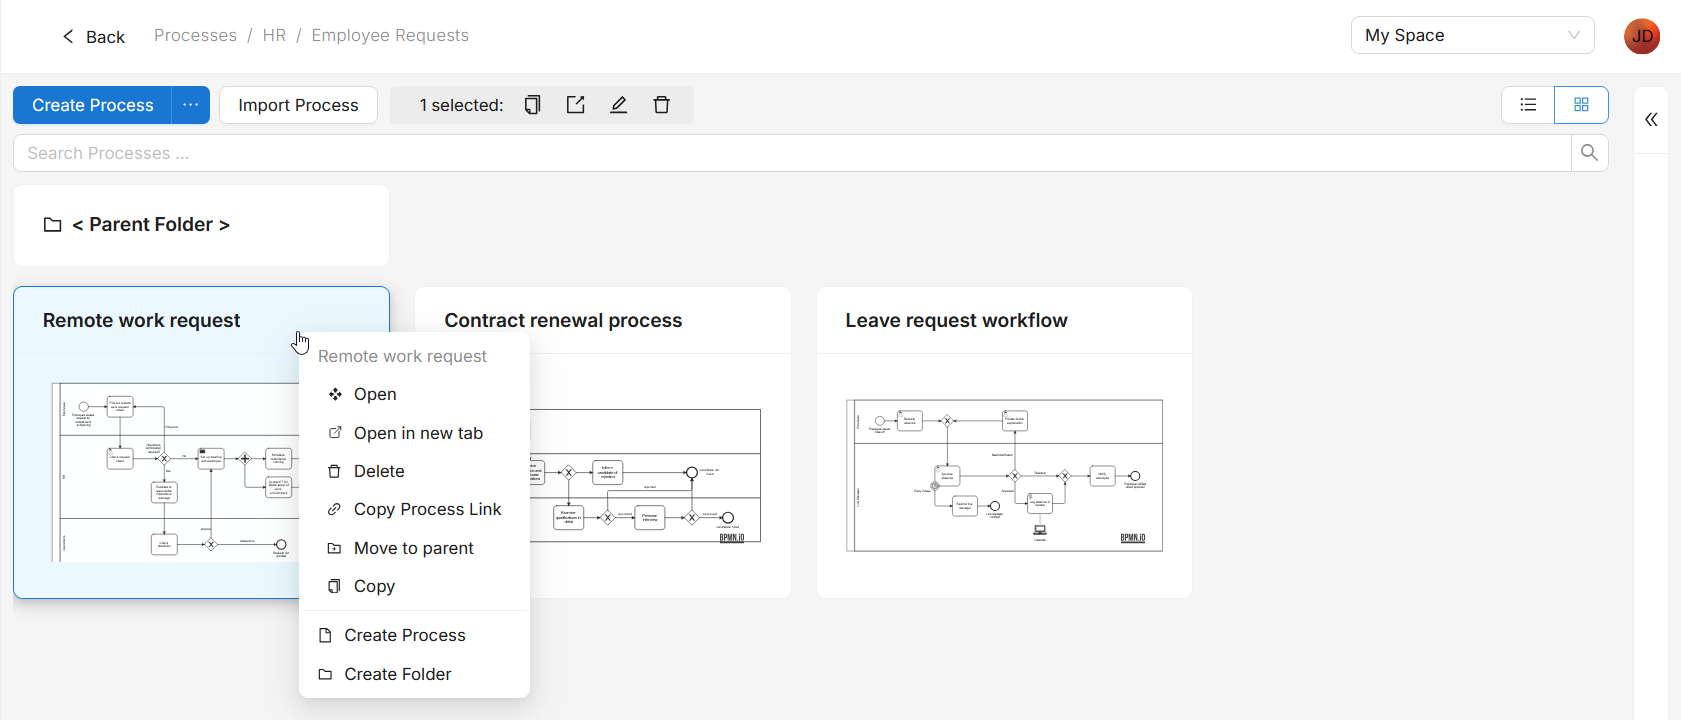Click Remote work request diagram thumbnail
1681x720 pixels.
coord(175,472)
